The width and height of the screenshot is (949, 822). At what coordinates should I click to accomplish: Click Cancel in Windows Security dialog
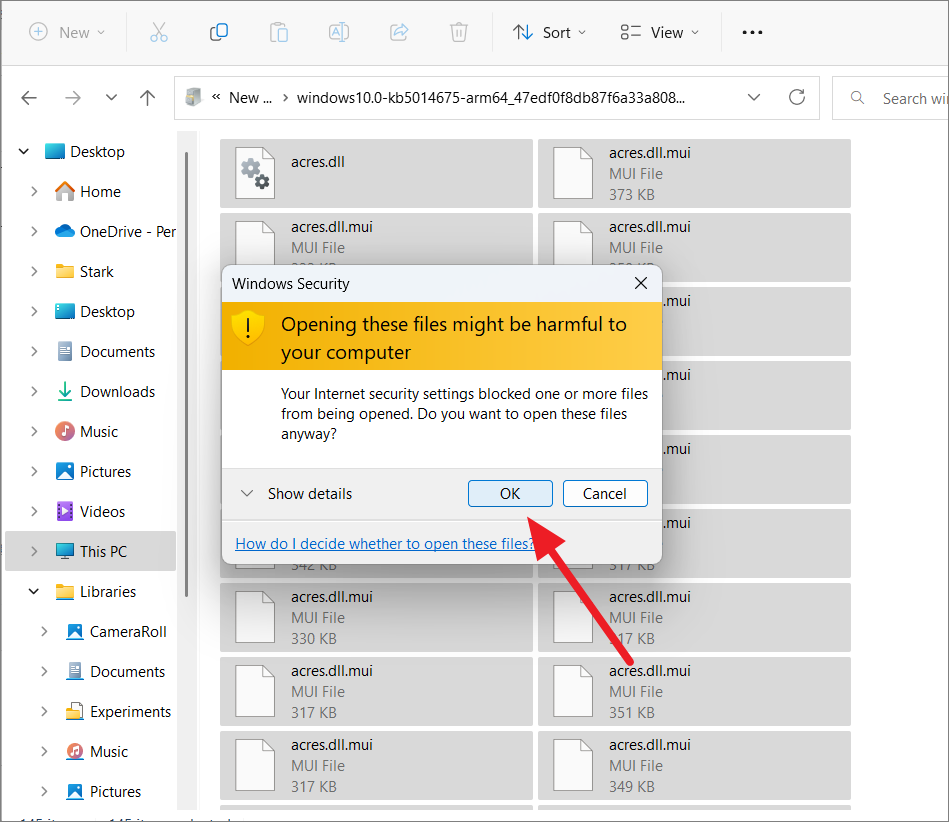coord(605,493)
